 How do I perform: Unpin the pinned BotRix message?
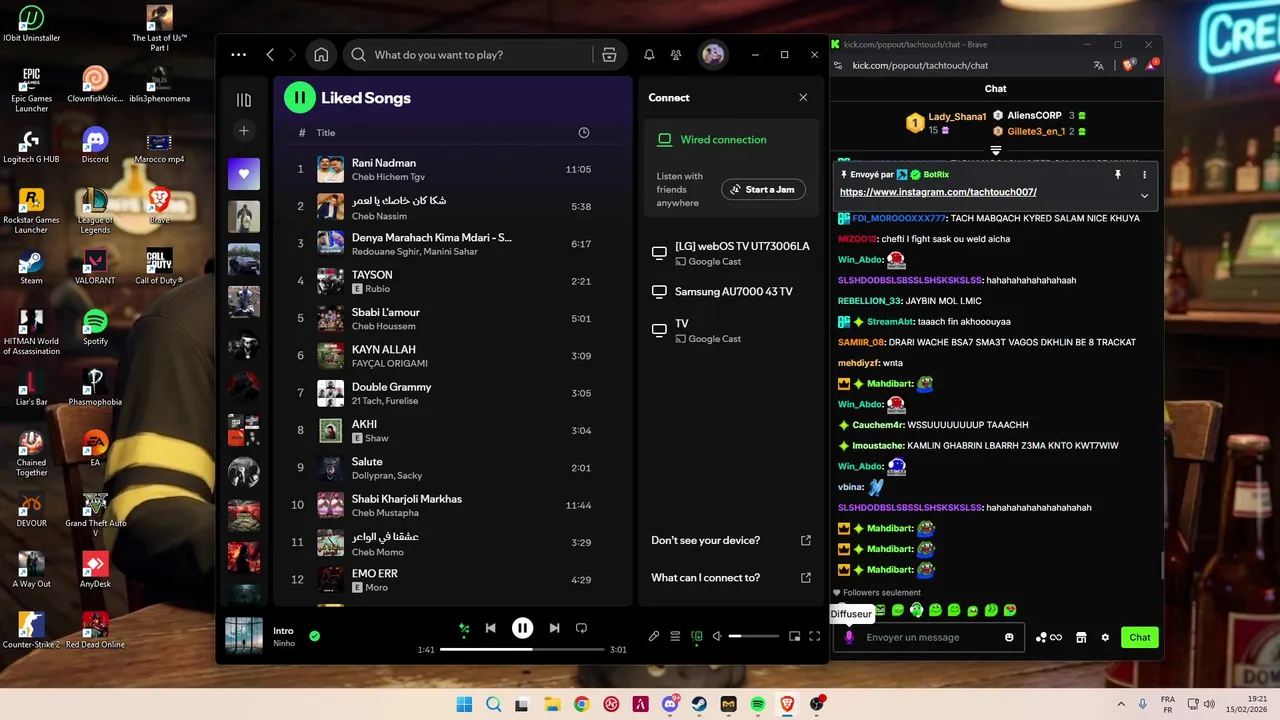(x=1118, y=175)
